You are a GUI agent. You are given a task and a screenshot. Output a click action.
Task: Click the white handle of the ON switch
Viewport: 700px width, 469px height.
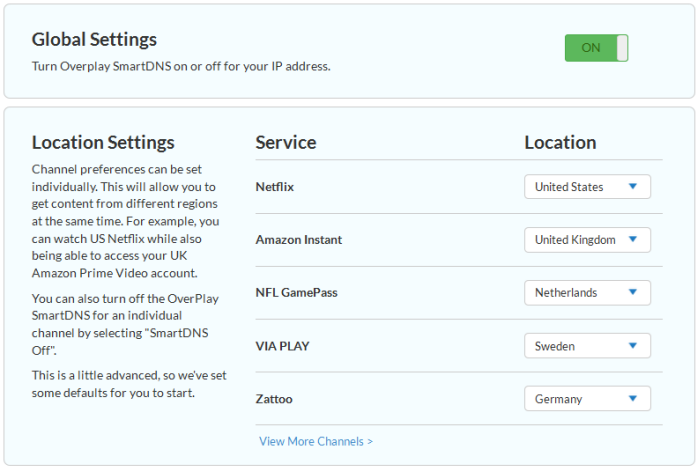click(622, 48)
